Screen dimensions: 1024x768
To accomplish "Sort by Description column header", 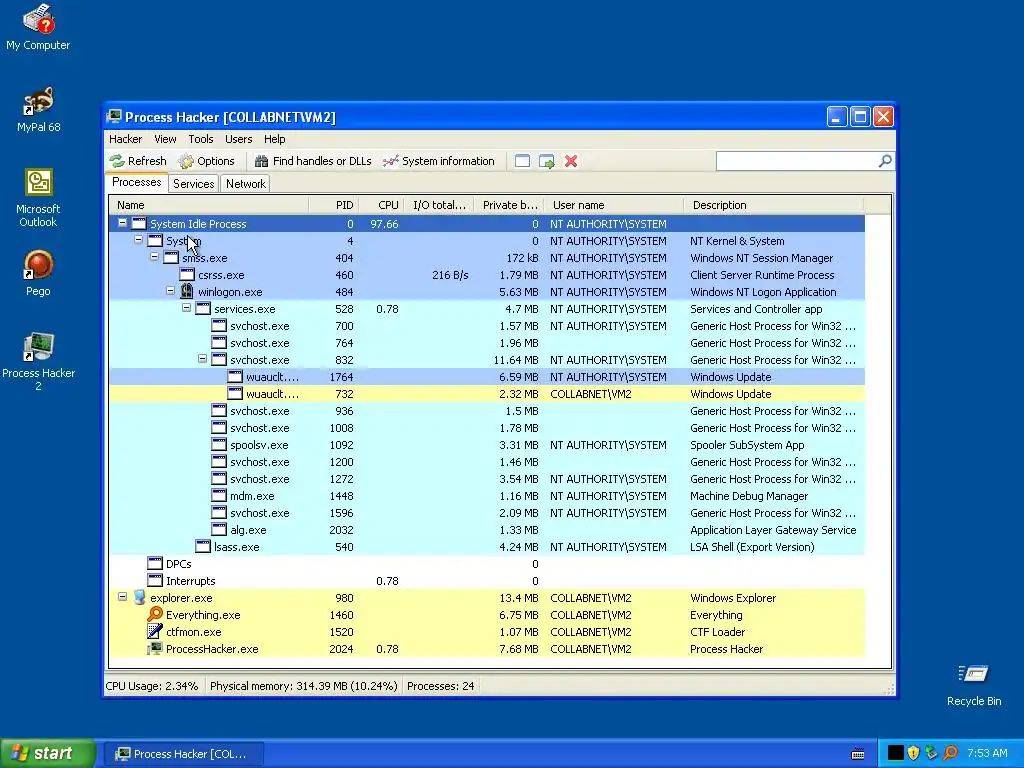I will (774, 205).
